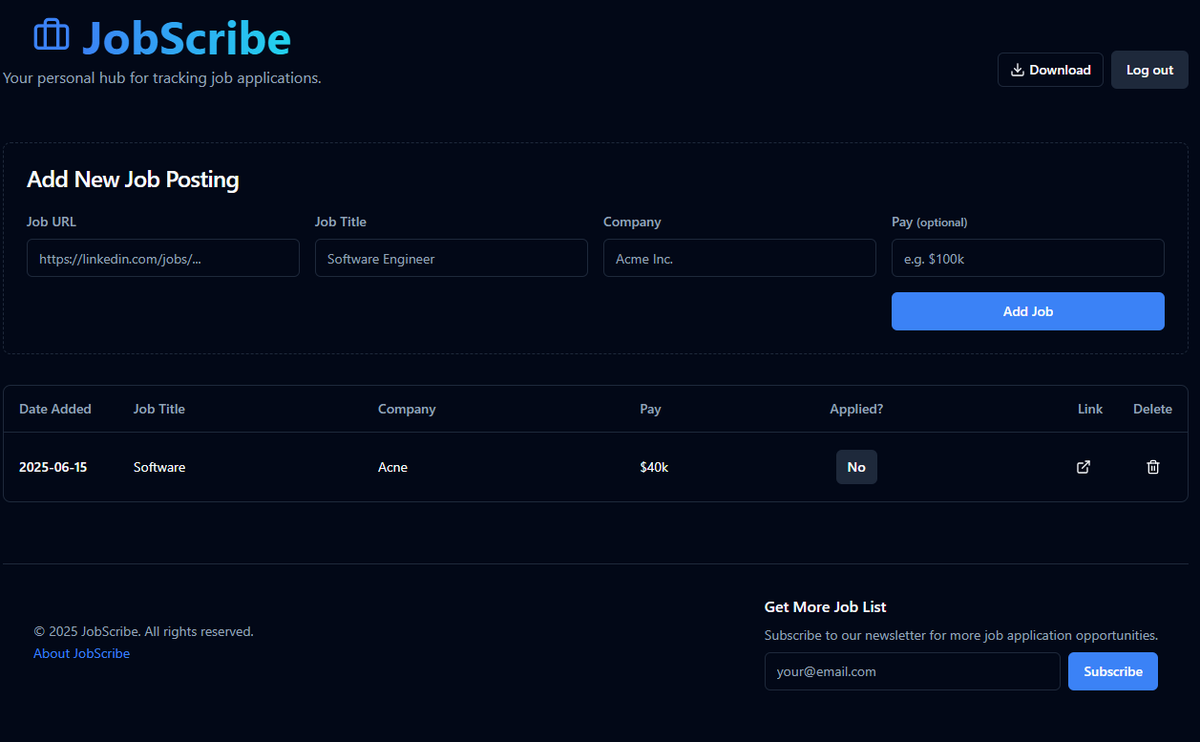This screenshot has height=742, width=1200.
Task: Click the 'Company' table column header
Action: tap(407, 409)
